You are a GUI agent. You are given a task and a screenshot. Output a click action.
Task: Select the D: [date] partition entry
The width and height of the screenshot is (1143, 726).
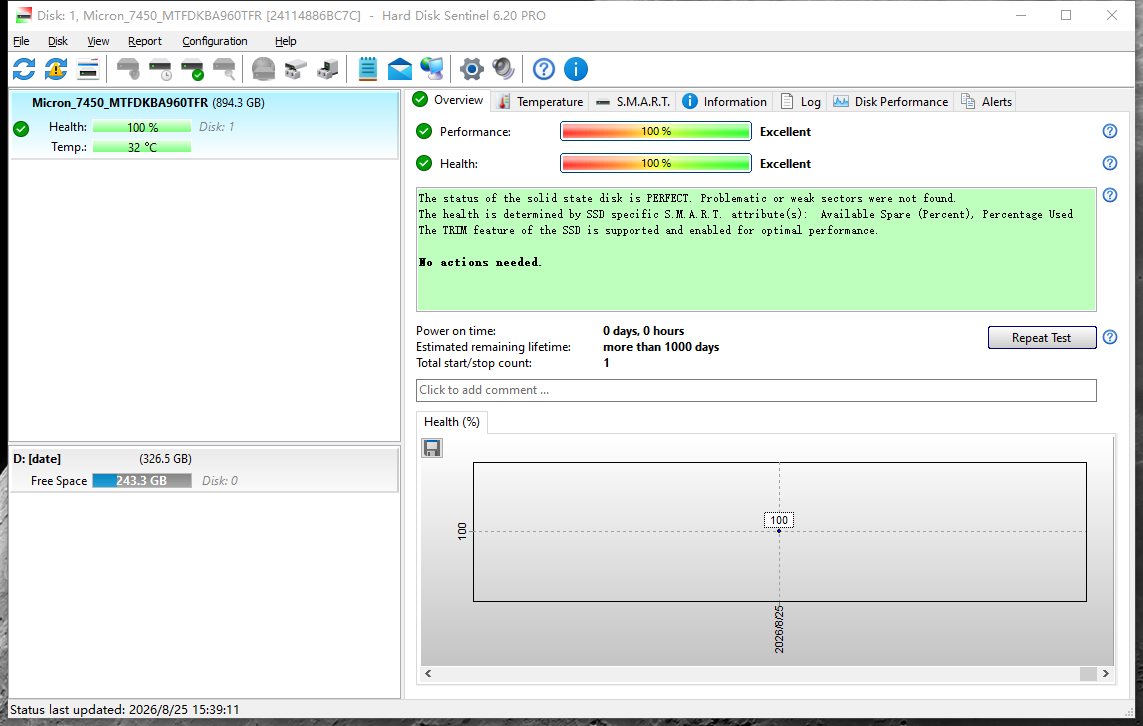pyautogui.click(x=204, y=469)
